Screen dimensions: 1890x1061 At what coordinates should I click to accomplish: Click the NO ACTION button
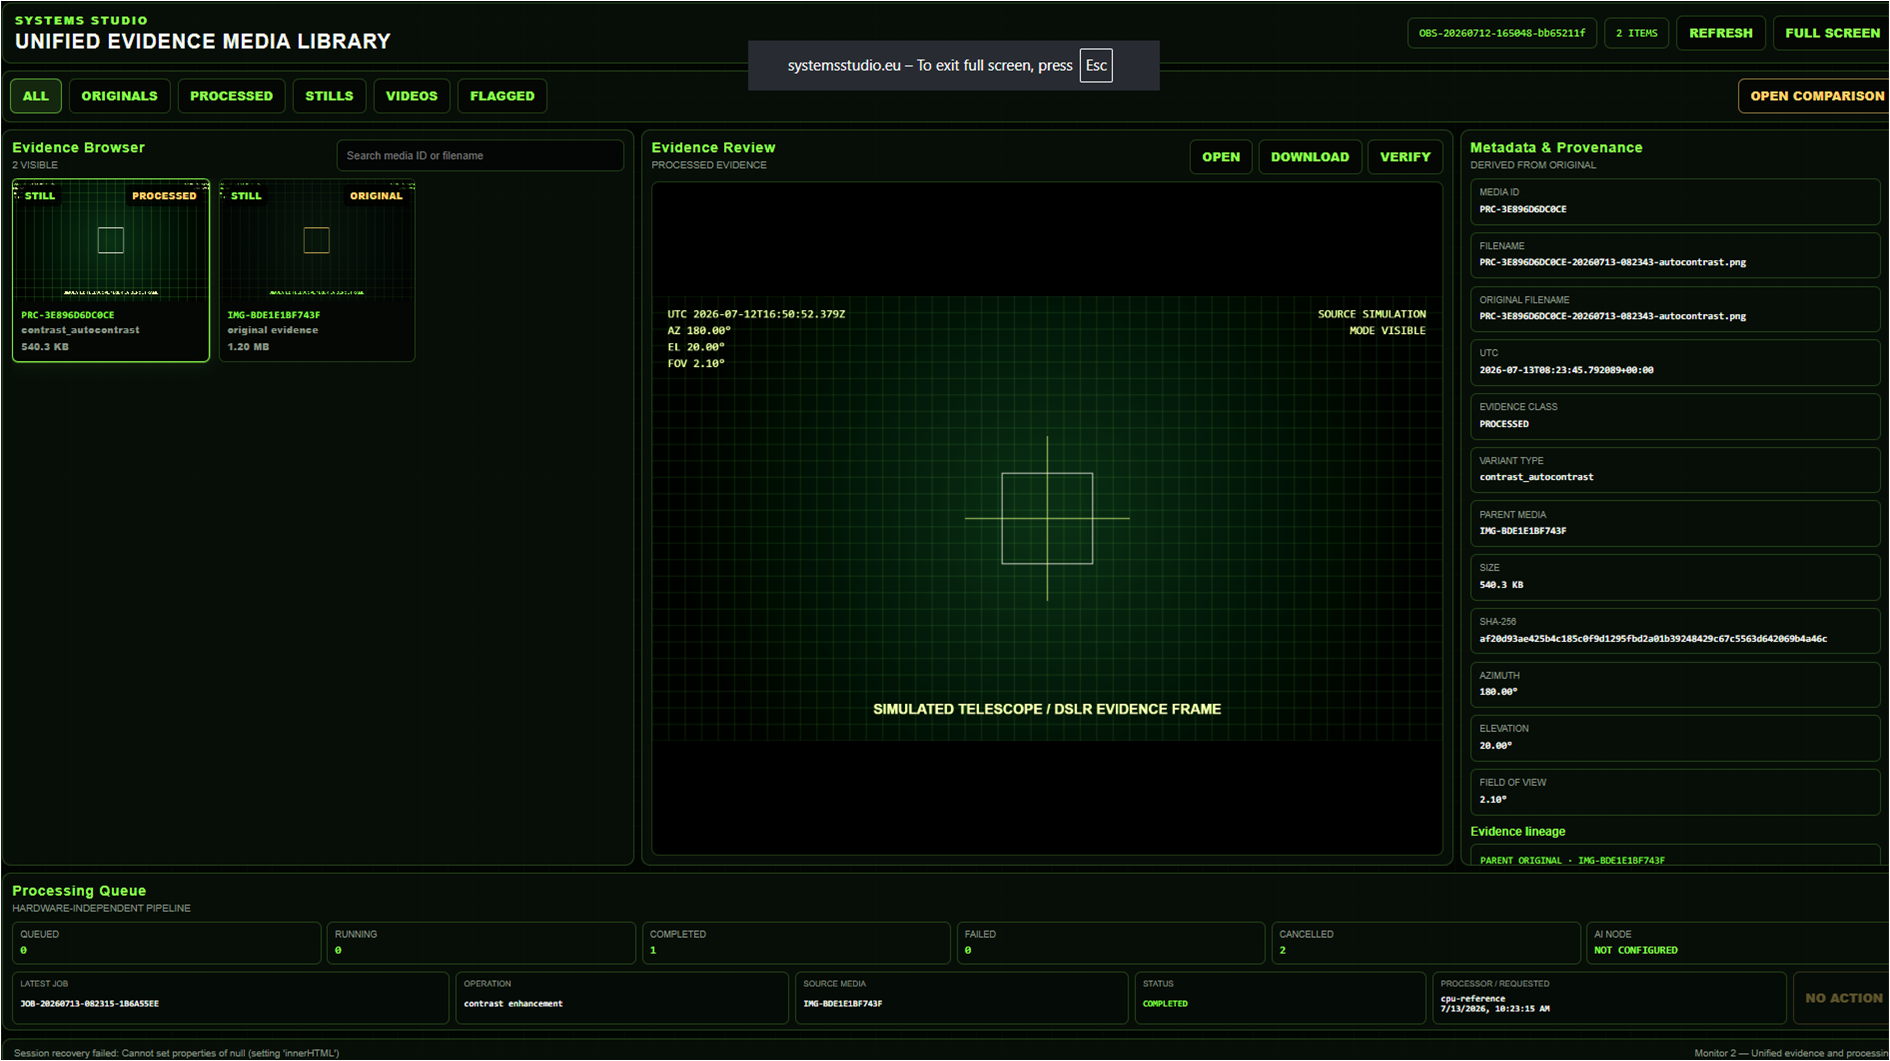tap(1843, 998)
